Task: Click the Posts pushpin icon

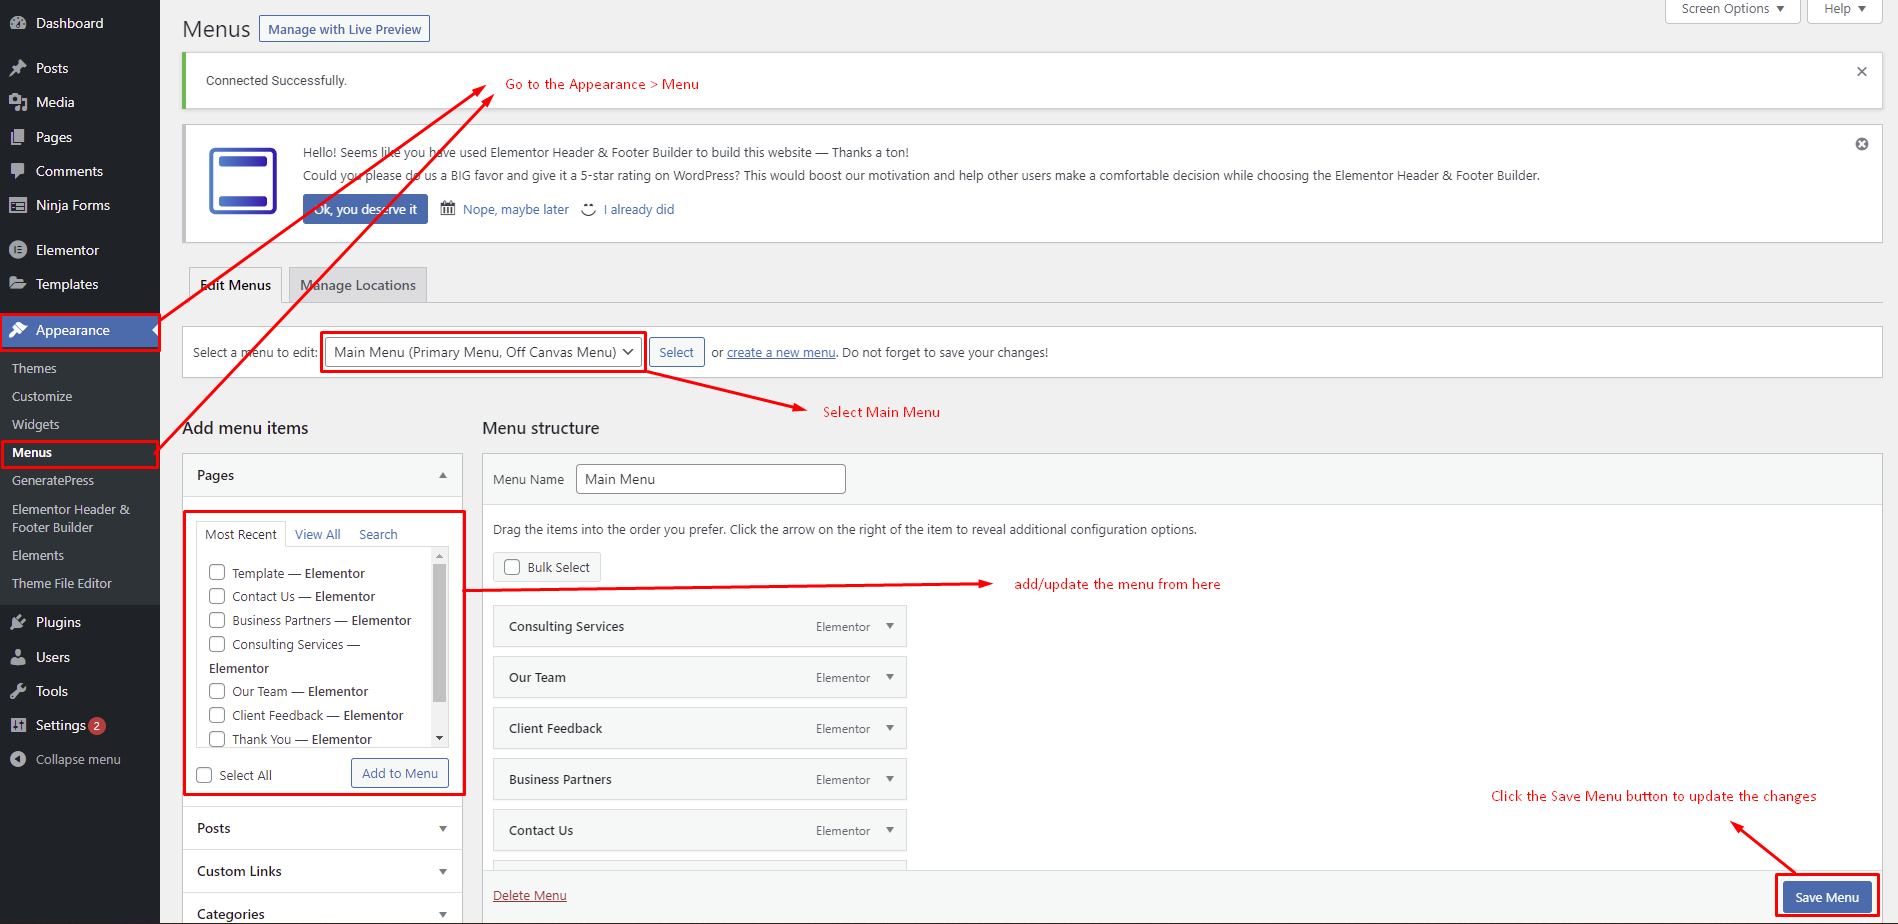Action: tap(18, 68)
